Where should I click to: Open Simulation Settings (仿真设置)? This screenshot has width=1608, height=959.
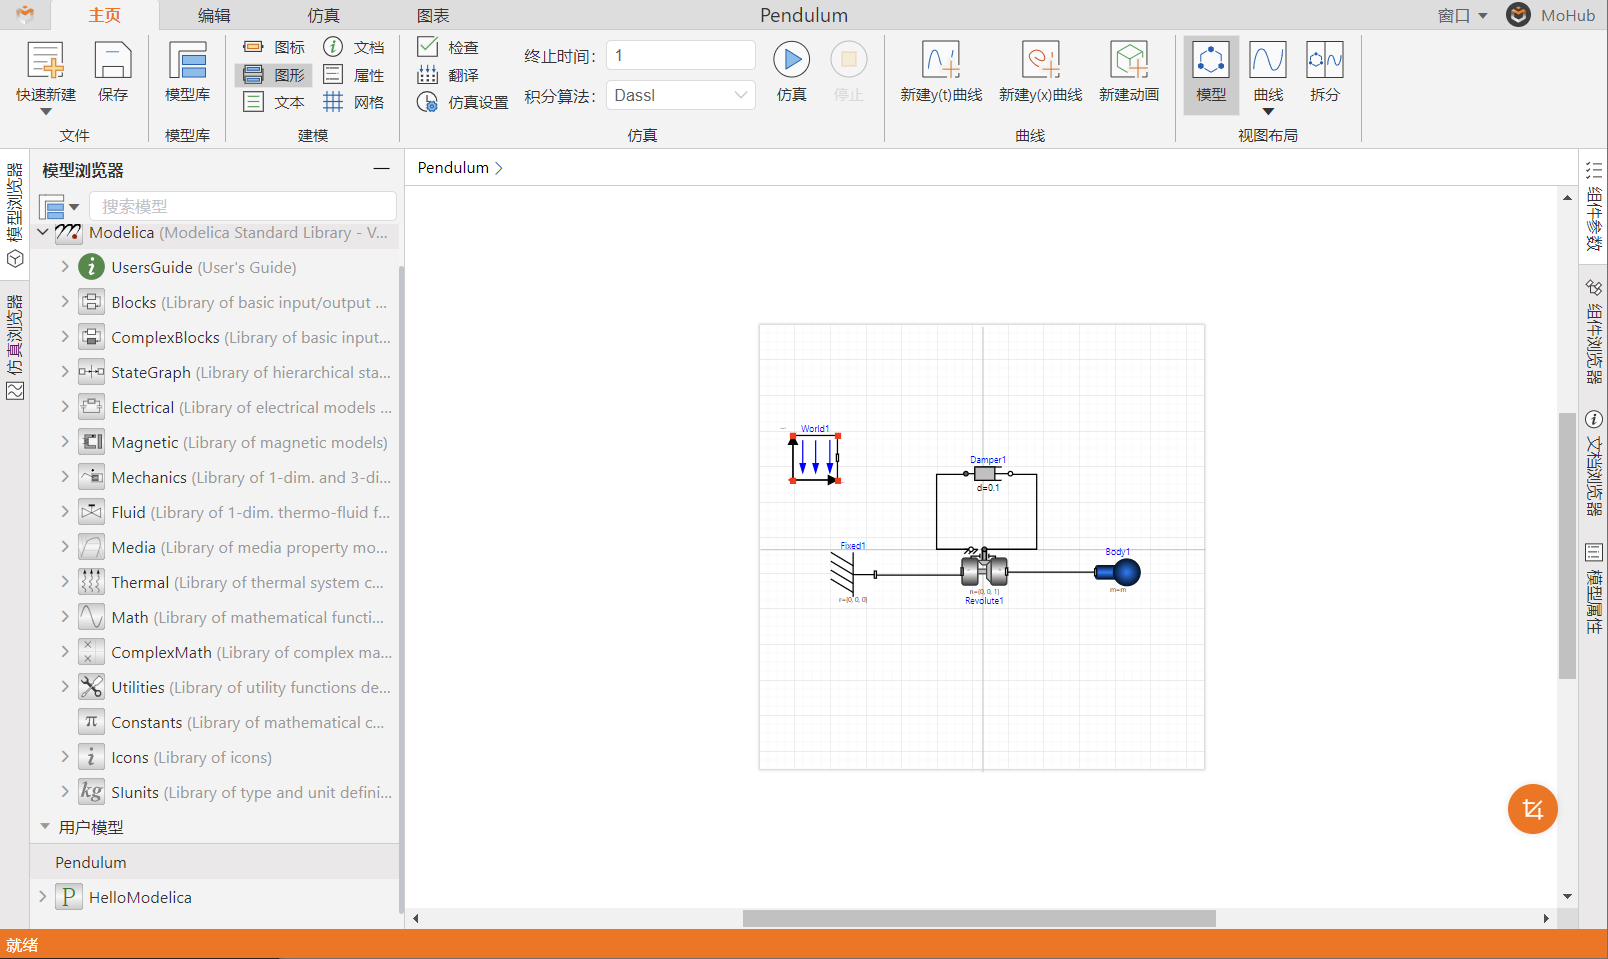tap(462, 102)
